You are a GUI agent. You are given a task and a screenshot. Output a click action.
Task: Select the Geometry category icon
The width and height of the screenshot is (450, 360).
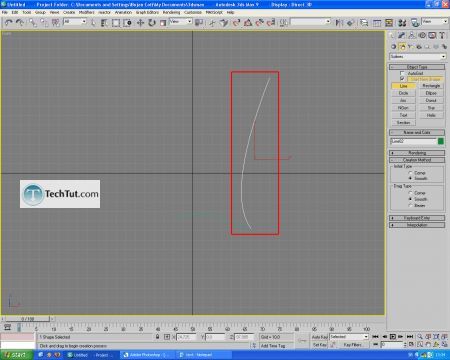point(394,47)
